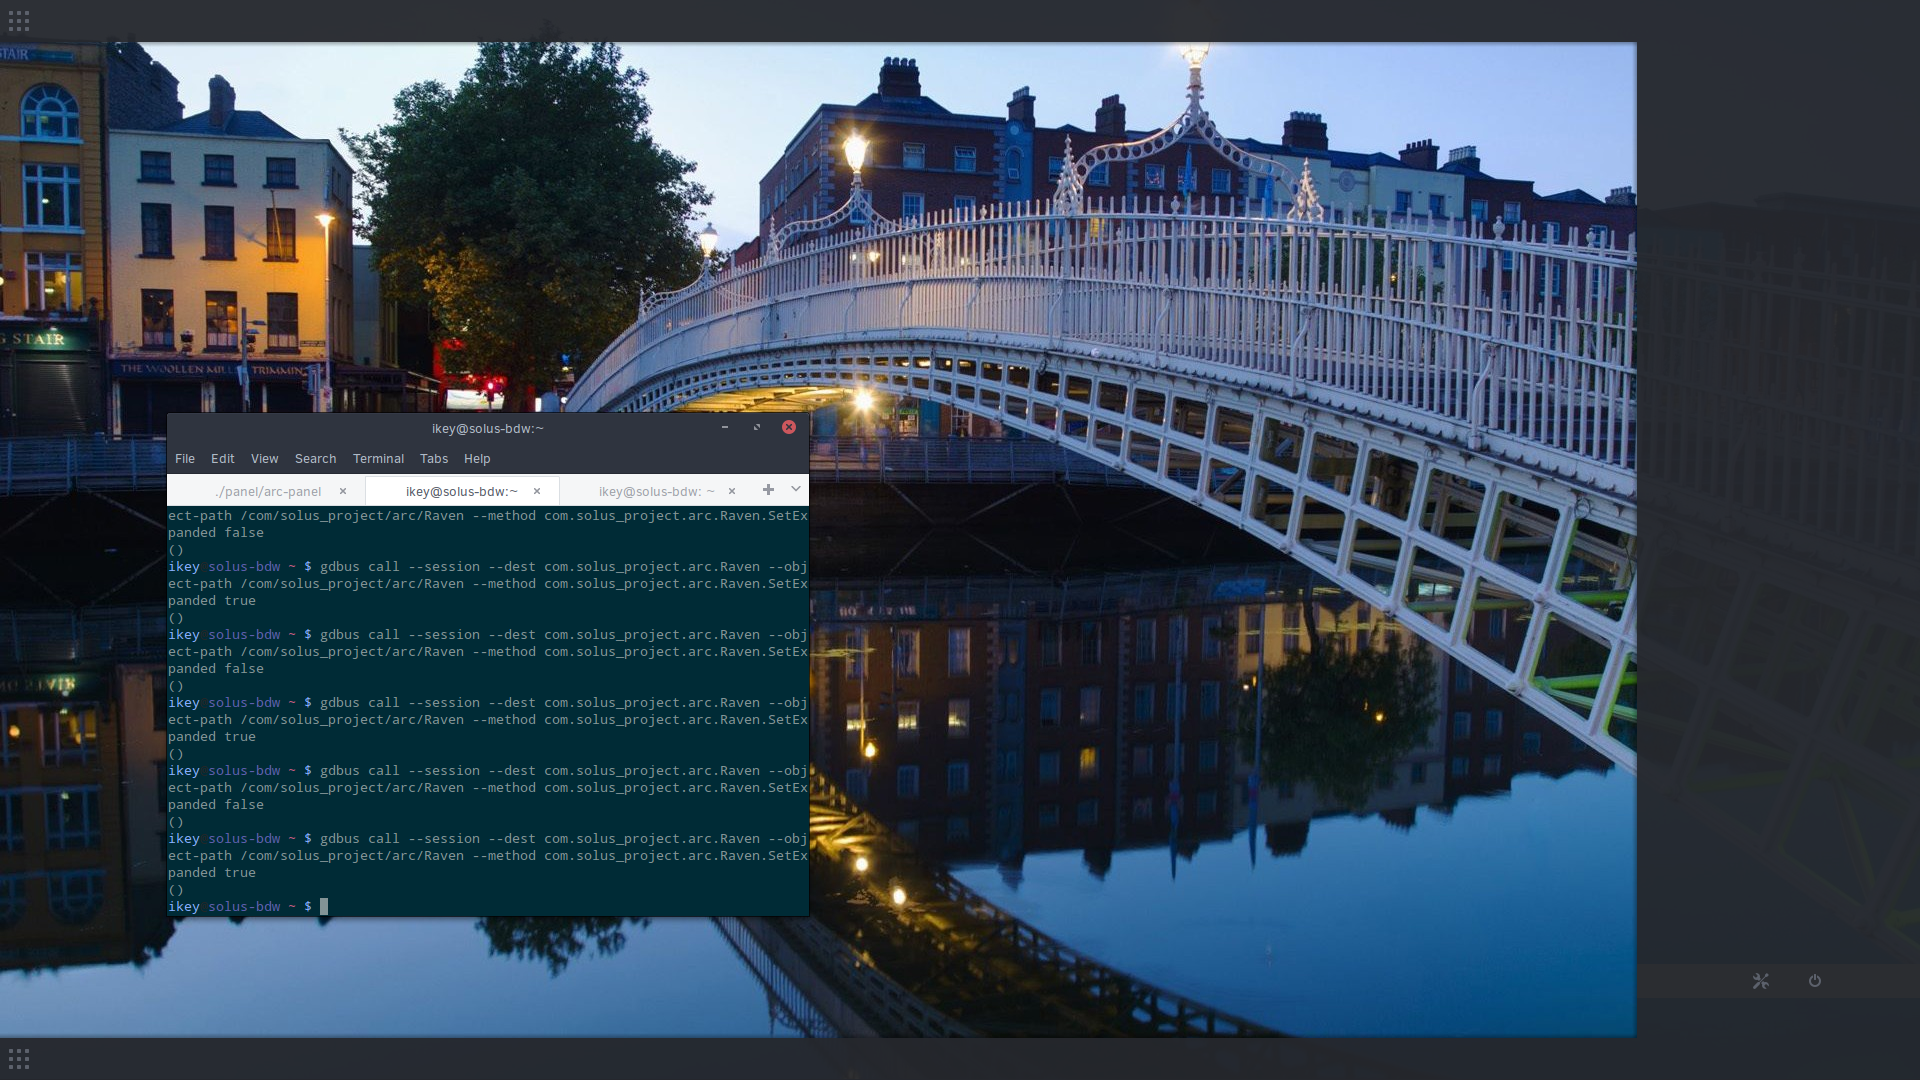Open the View menu
This screenshot has width=1920, height=1080.
point(264,459)
